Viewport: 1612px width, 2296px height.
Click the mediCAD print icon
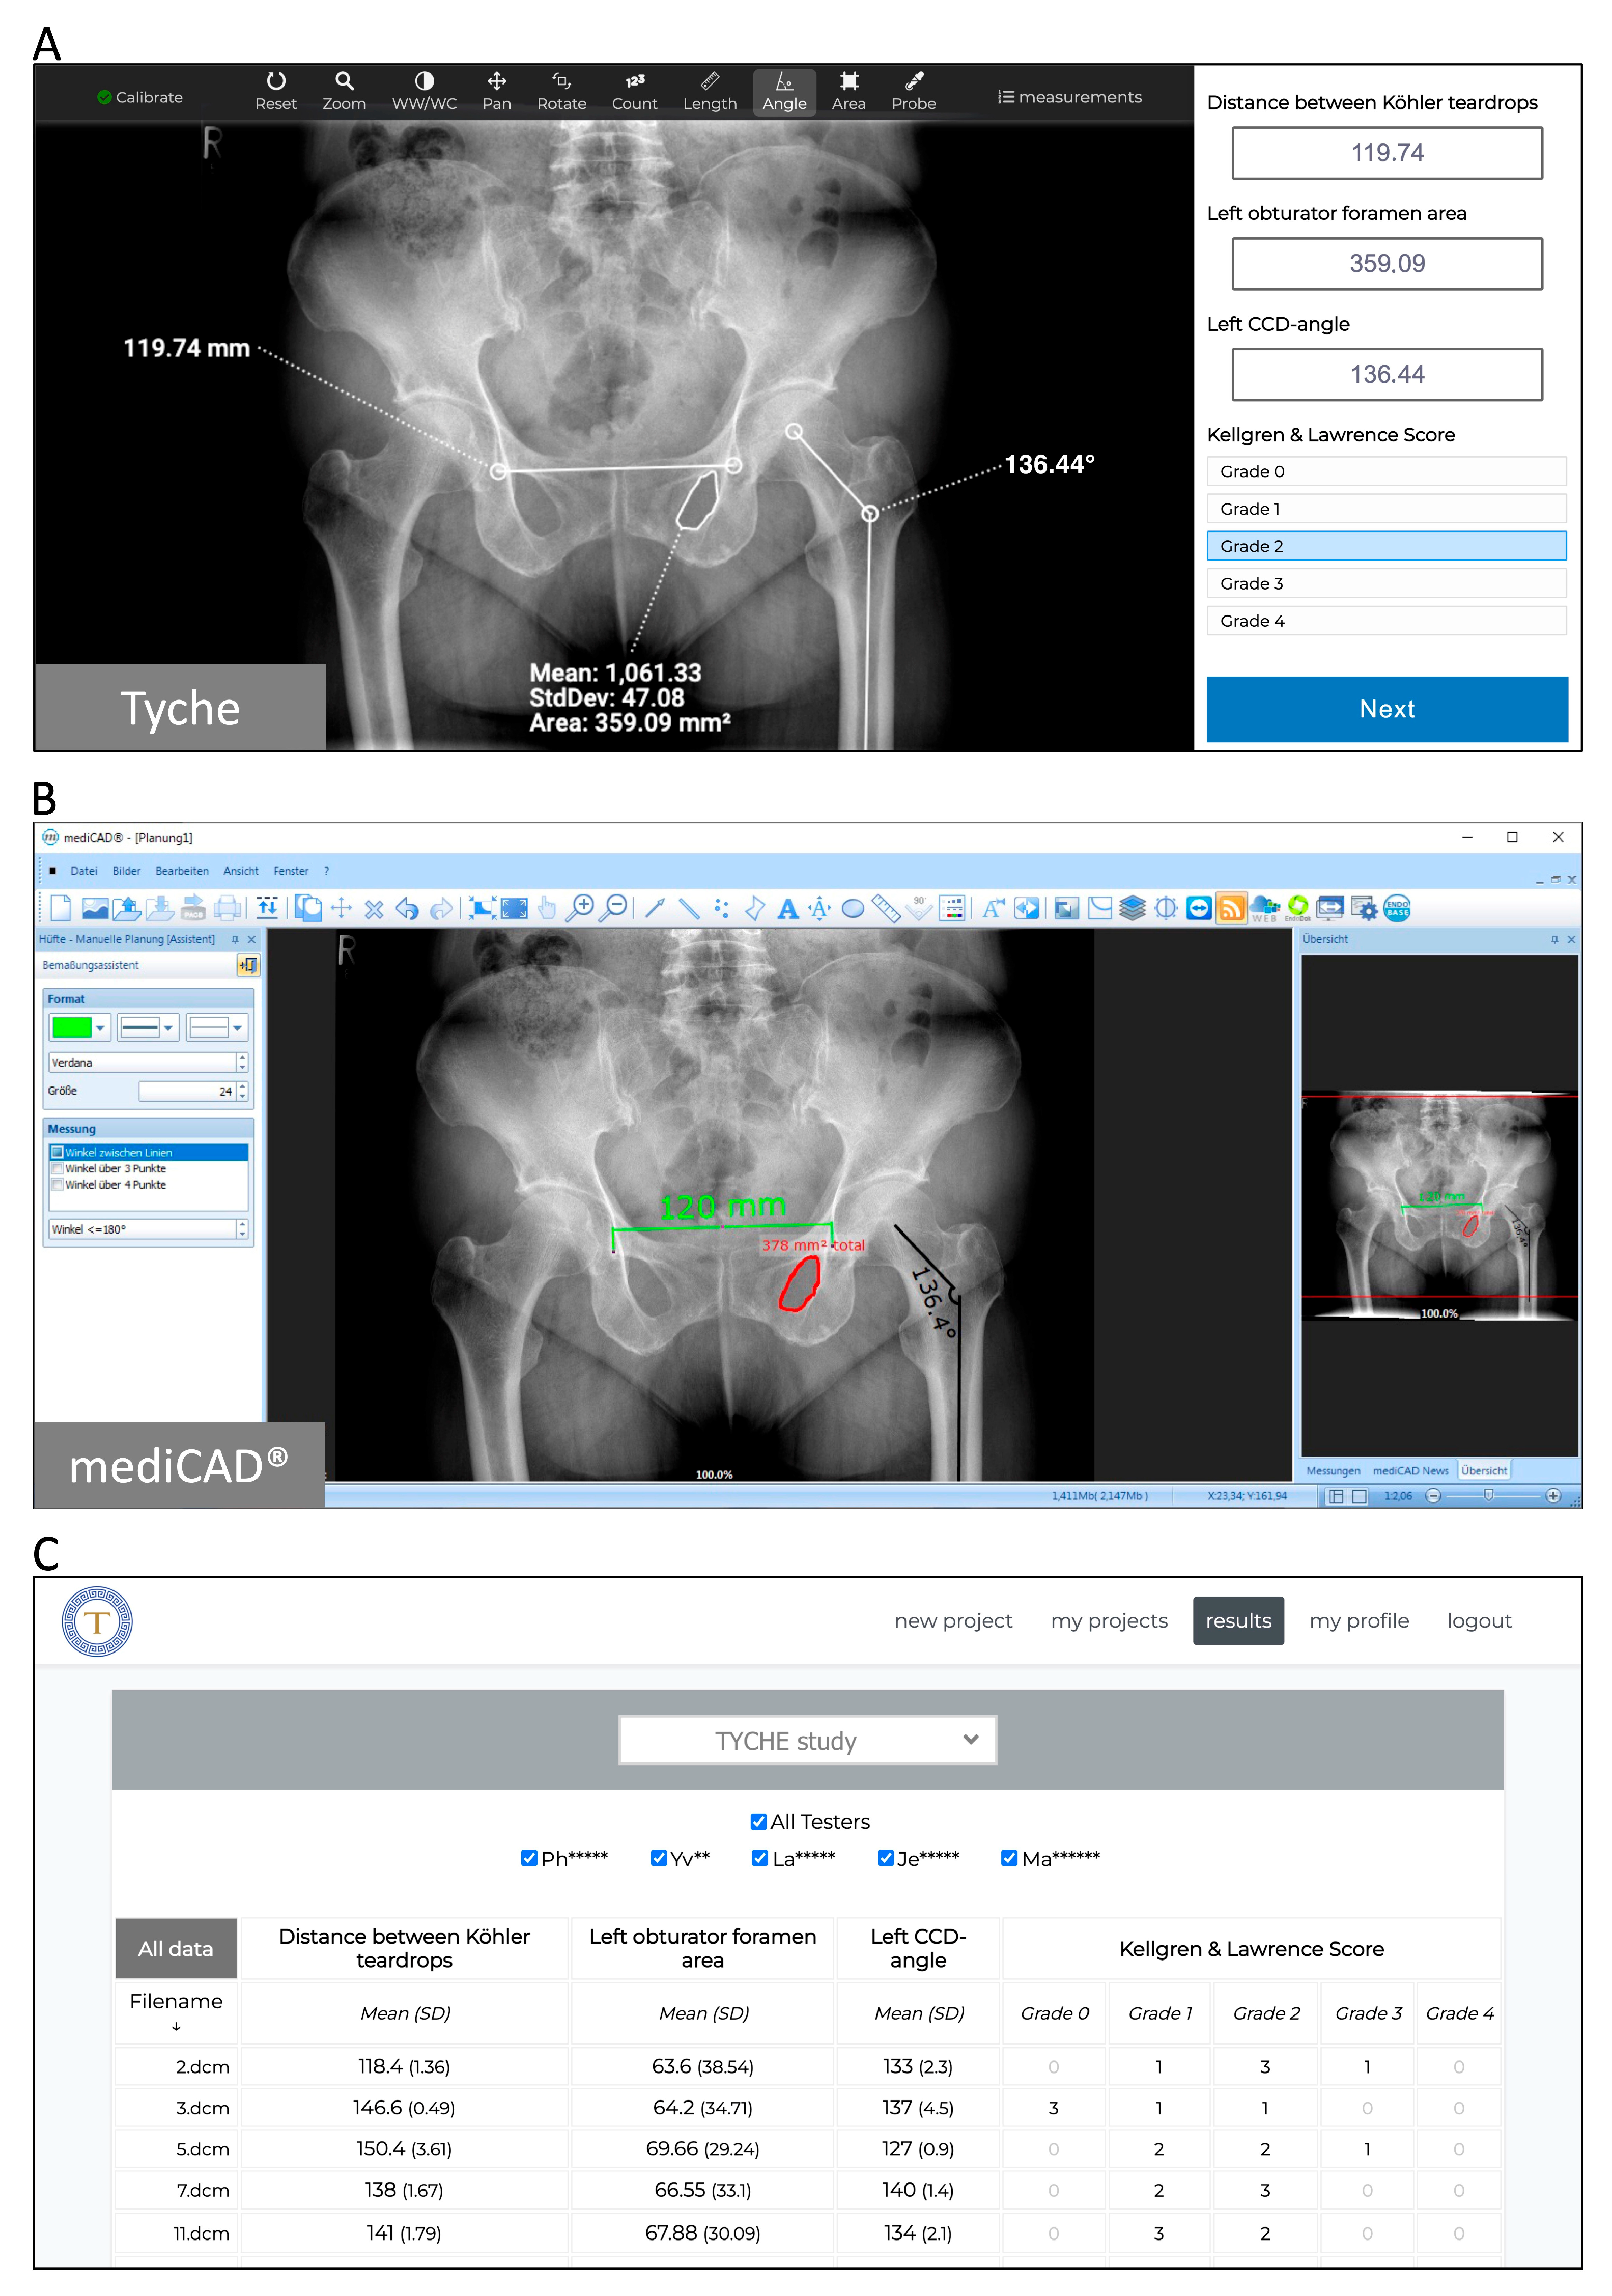click(228, 908)
